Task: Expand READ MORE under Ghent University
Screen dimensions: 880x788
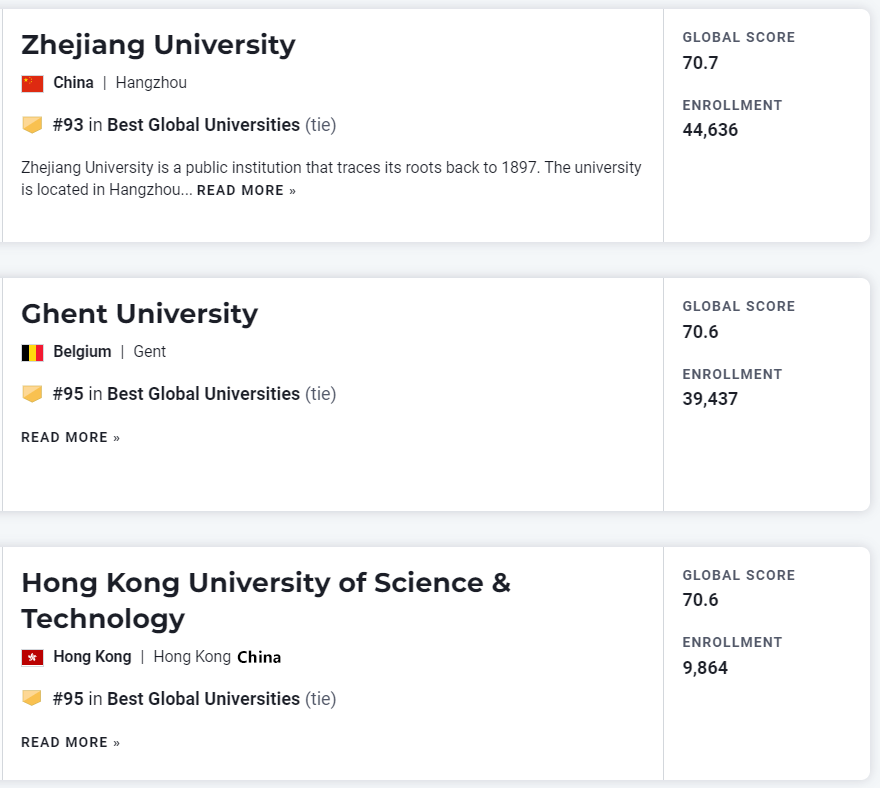Action: click(70, 437)
